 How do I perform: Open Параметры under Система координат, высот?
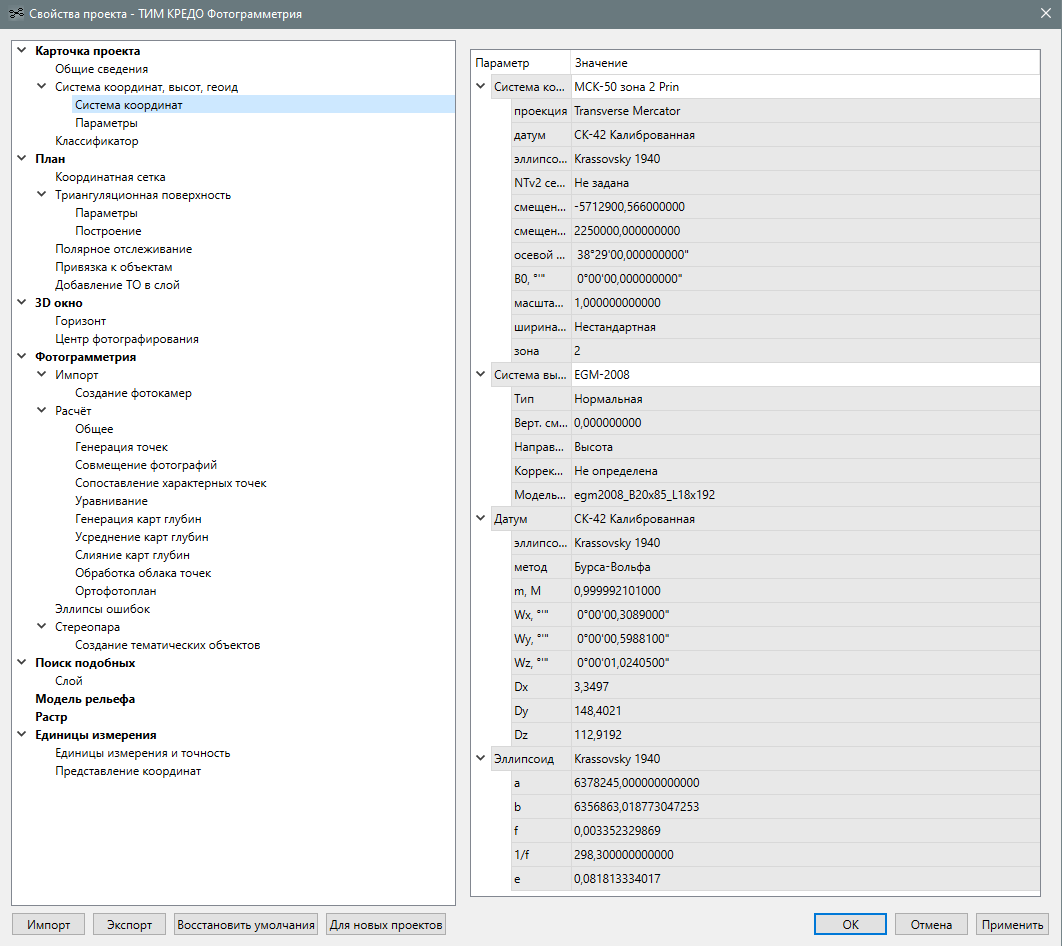click(x=106, y=123)
